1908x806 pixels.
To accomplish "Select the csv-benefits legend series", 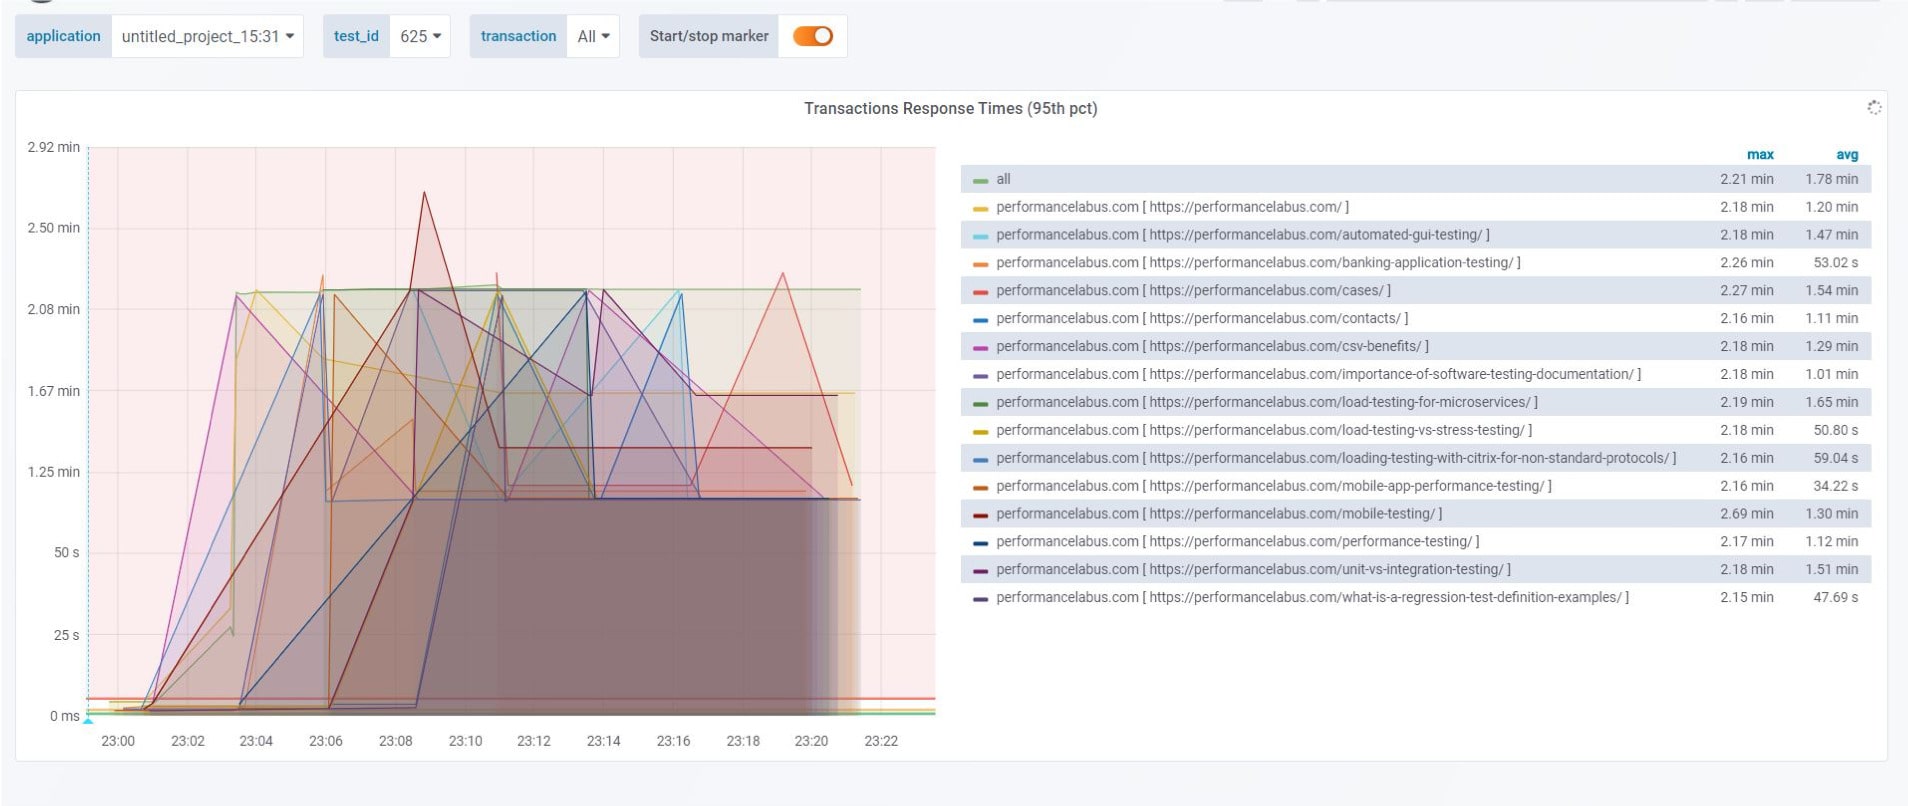I will [1212, 346].
